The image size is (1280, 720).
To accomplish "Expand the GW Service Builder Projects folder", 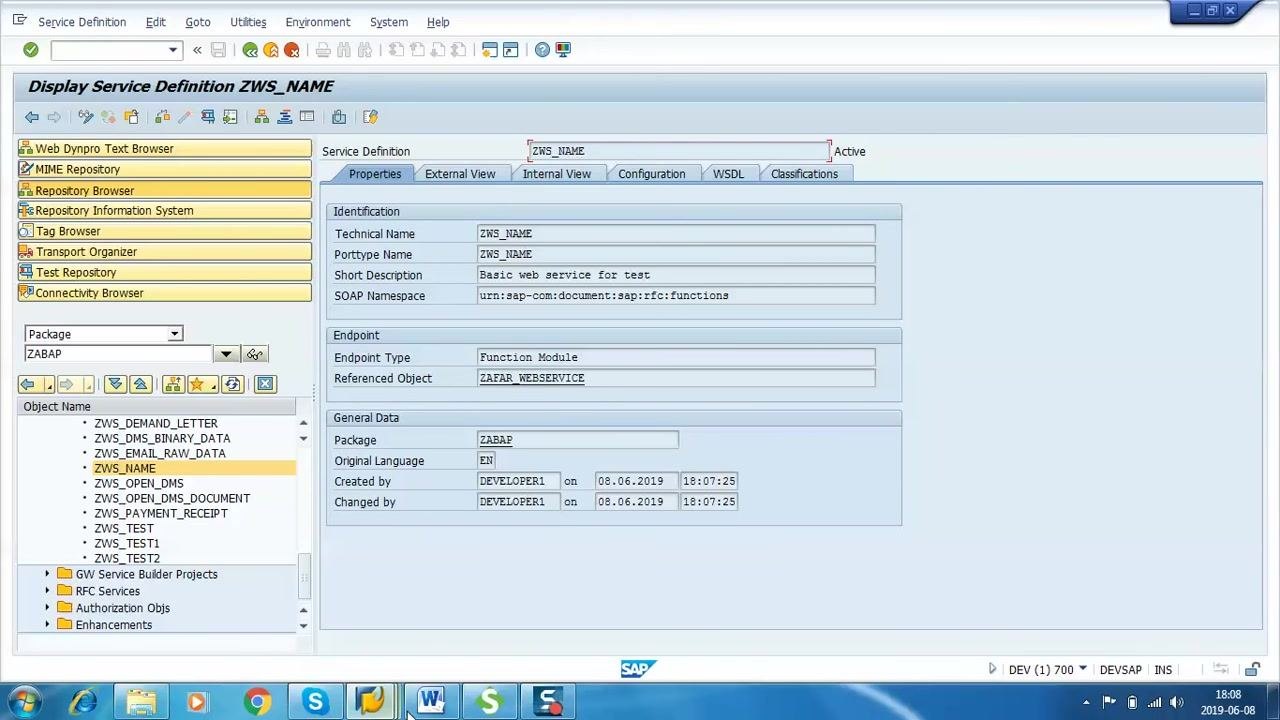I will 47,574.
